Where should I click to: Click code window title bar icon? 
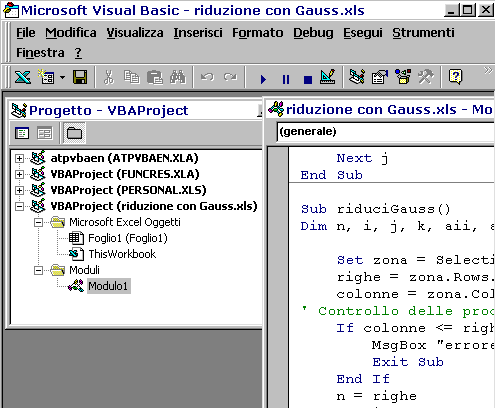[276, 109]
